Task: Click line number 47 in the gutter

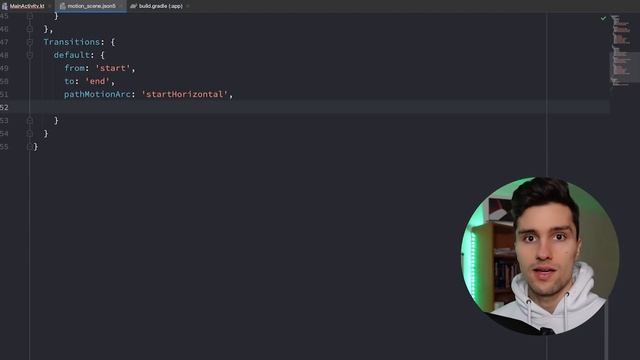Action: (4, 42)
